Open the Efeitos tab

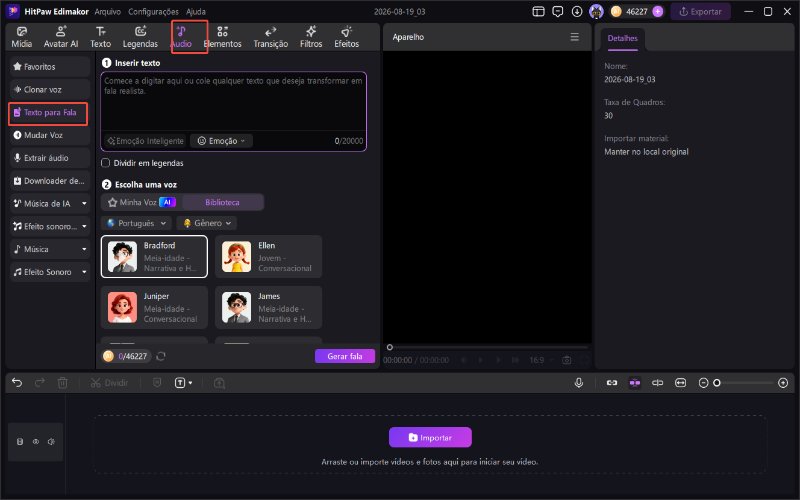346,37
